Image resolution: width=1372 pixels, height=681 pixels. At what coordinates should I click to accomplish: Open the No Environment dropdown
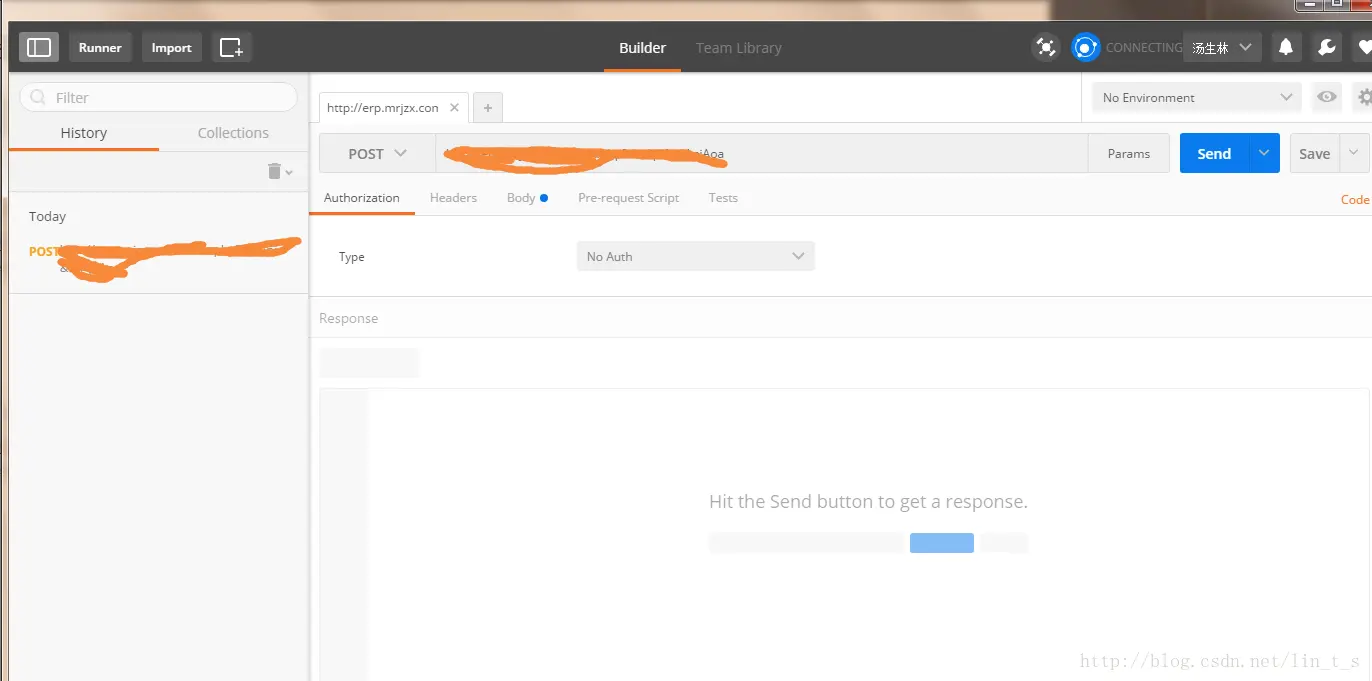pyautogui.click(x=1197, y=97)
